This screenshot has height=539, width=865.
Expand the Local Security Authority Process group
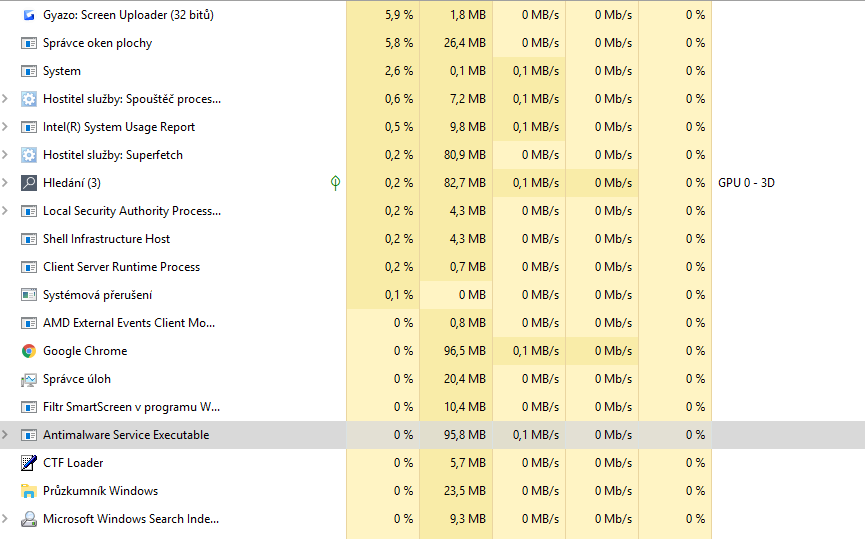pos(5,211)
